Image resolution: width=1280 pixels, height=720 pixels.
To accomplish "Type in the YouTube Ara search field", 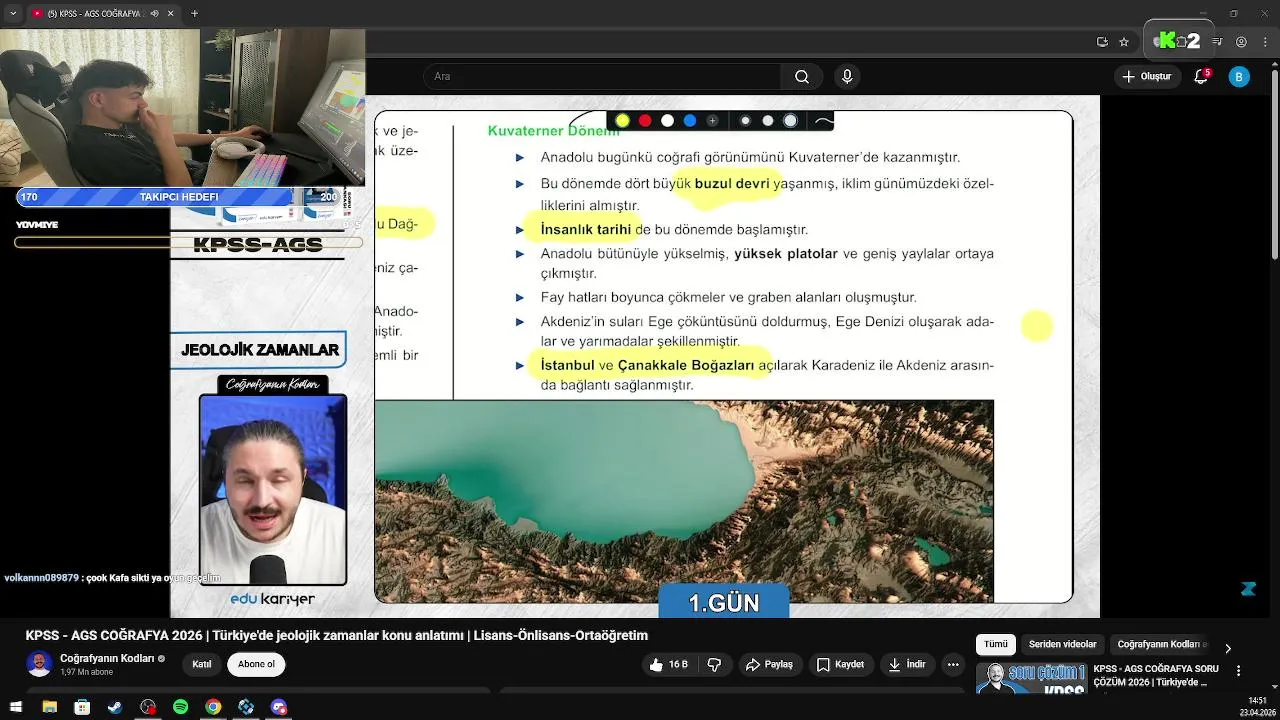I will click(602, 77).
